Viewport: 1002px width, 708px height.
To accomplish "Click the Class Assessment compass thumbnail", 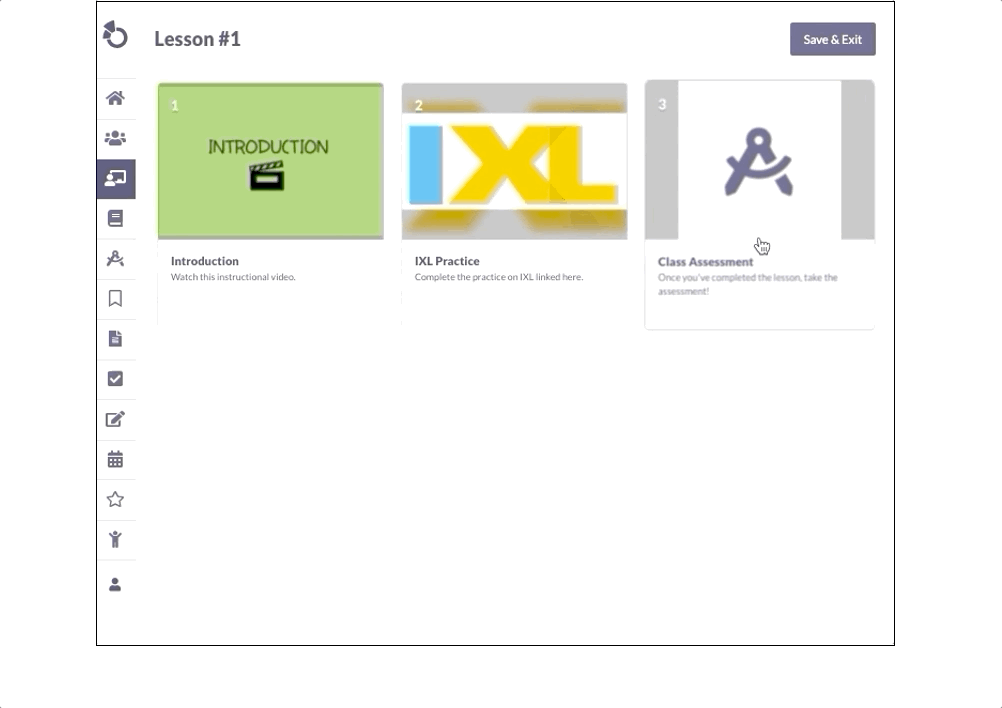I will [759, 161].
